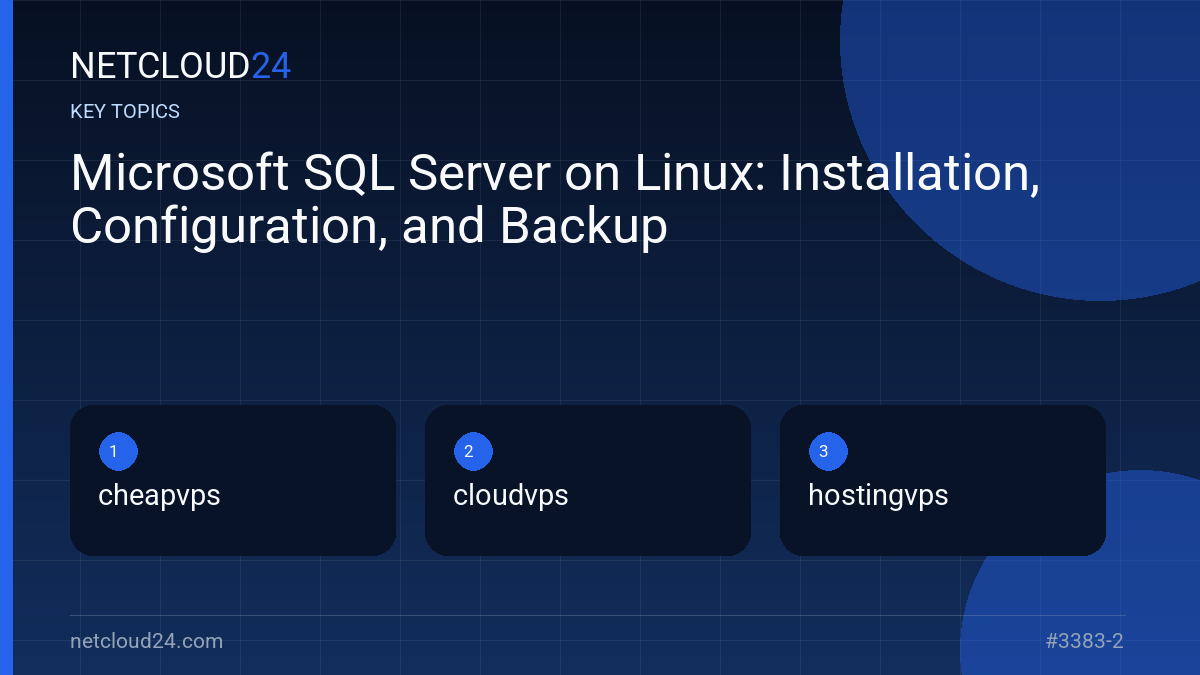
Task: Open the cheapvps topic card
Action: point(233,480)
